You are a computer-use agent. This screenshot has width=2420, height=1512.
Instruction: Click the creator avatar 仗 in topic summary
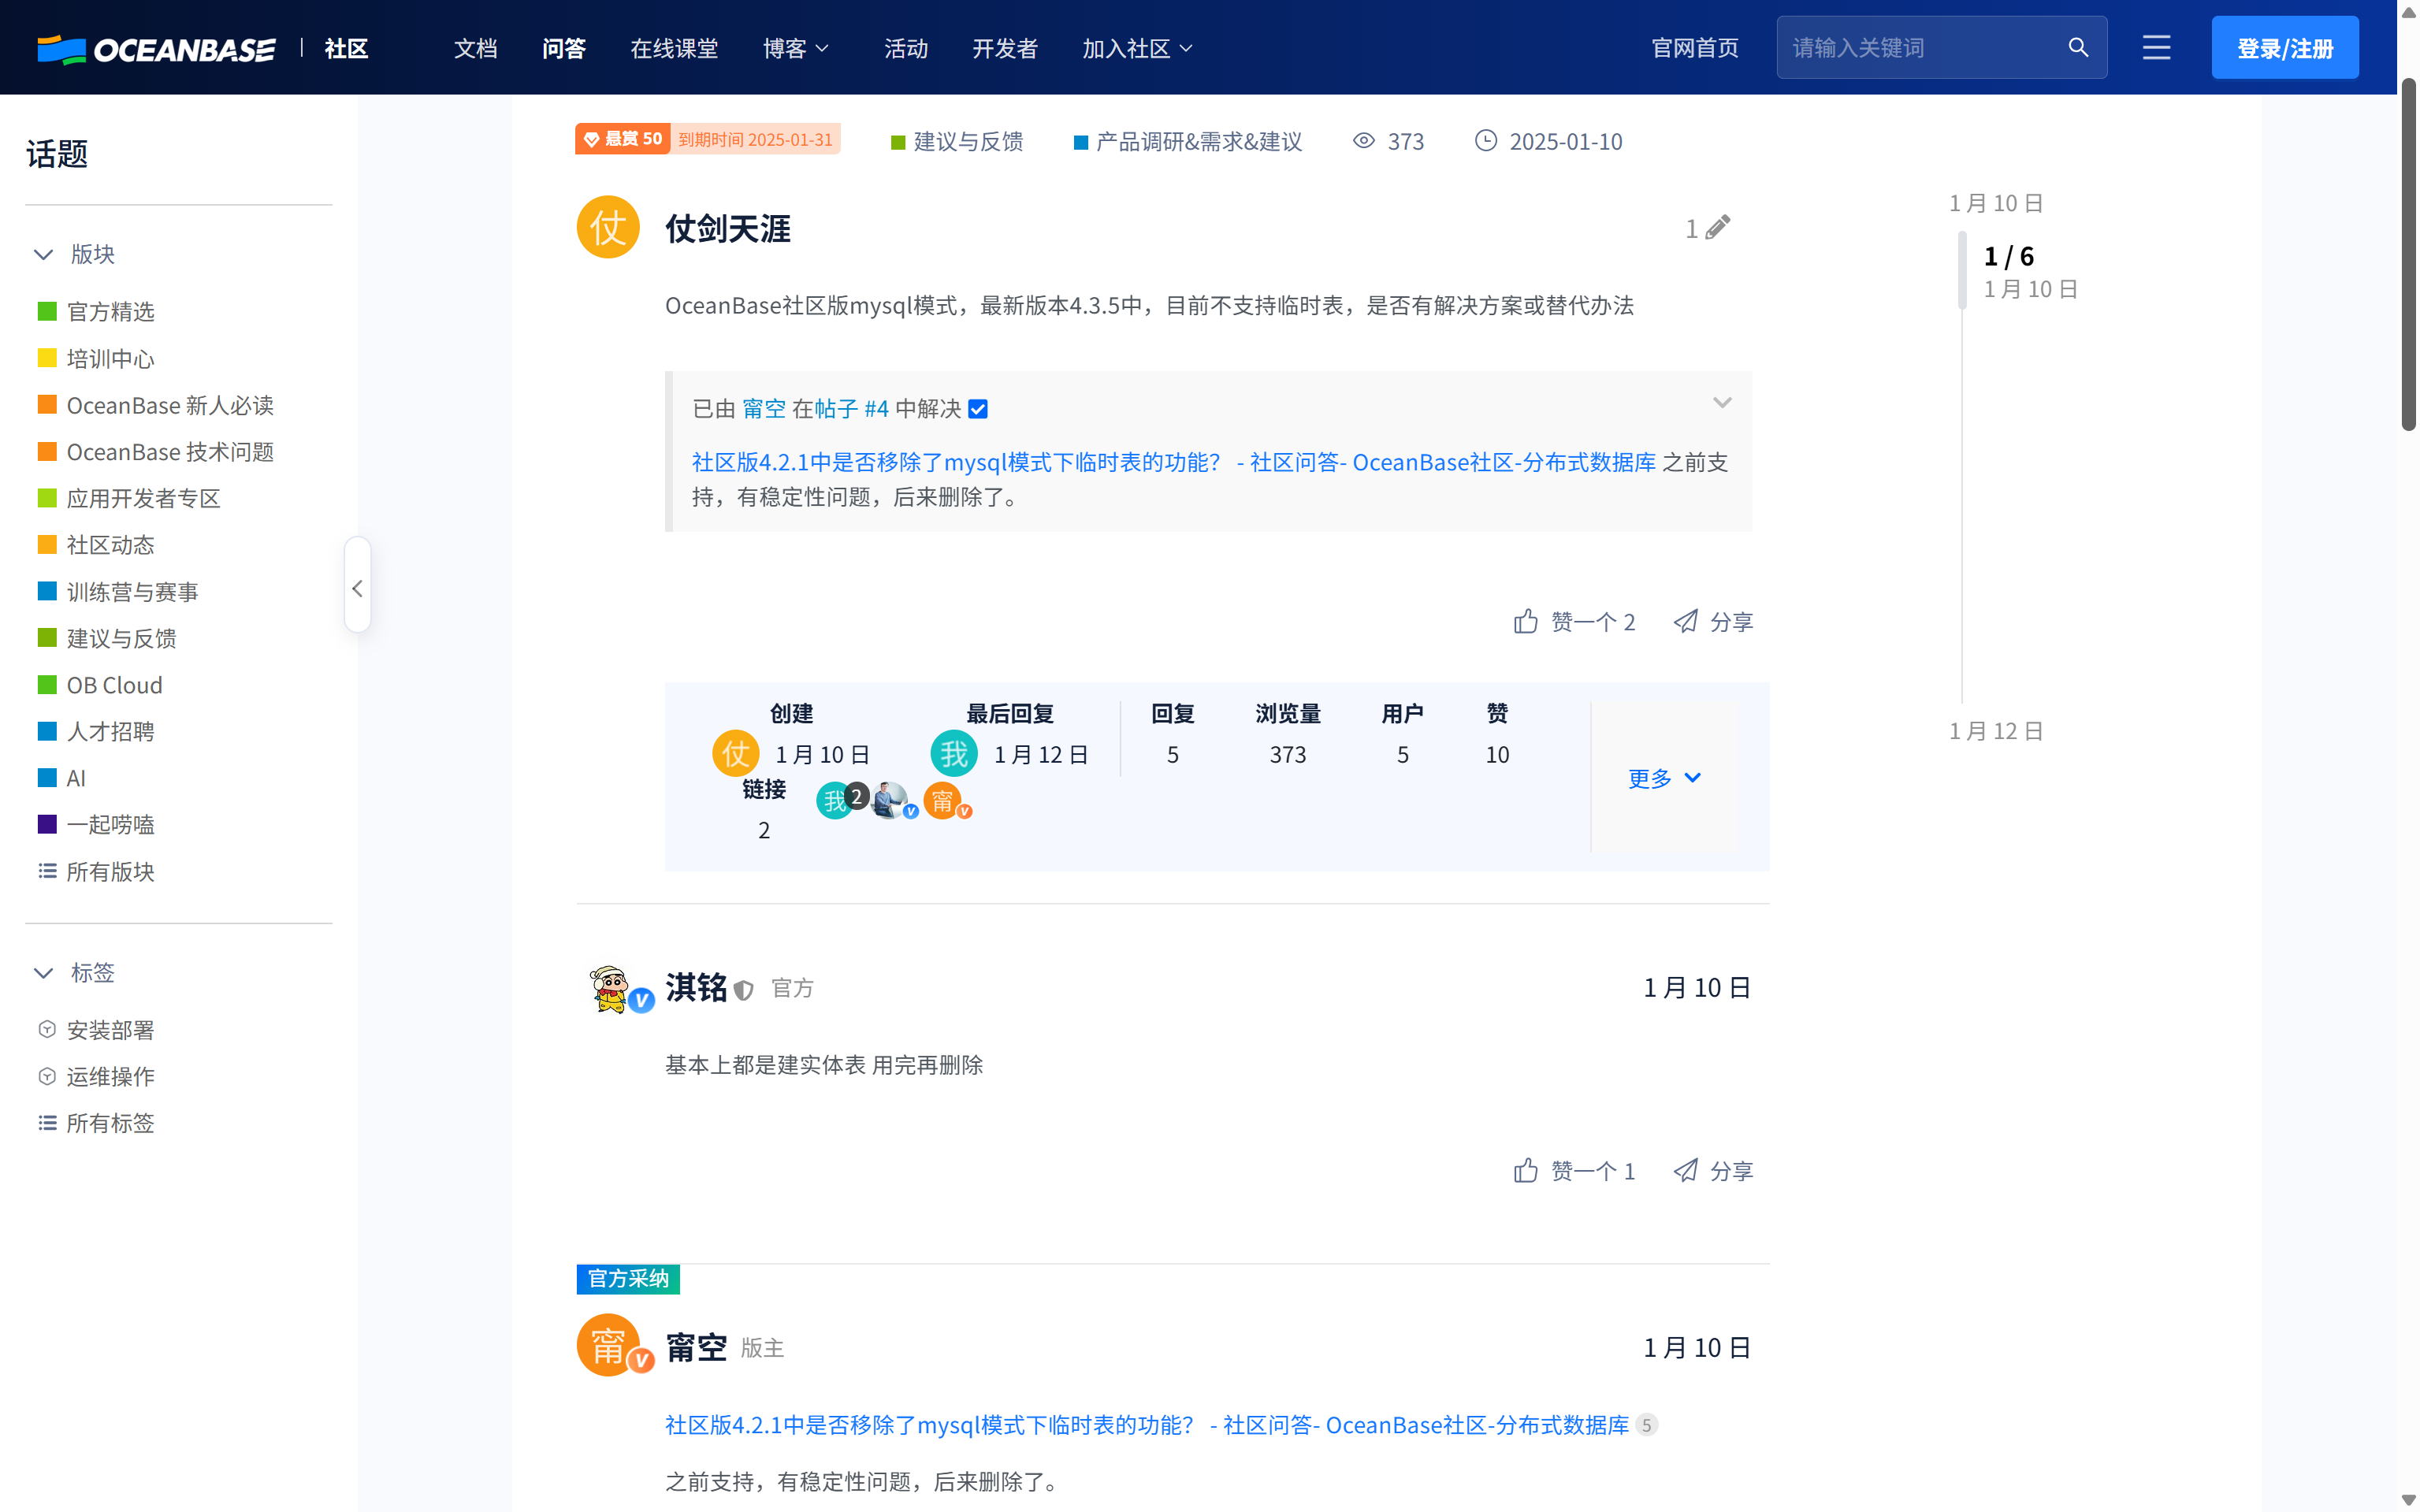coord(735,754)
